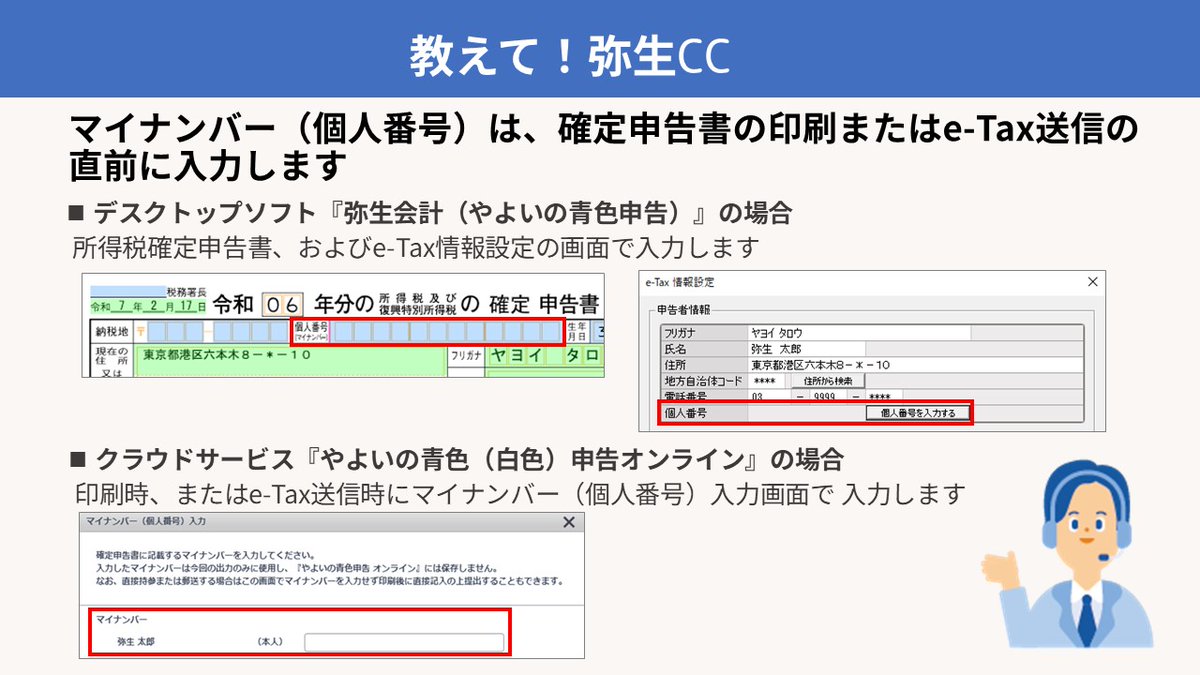Click the 教えて！弥生CC header title
Viewport: 1200px width, 675px height.
569,56
